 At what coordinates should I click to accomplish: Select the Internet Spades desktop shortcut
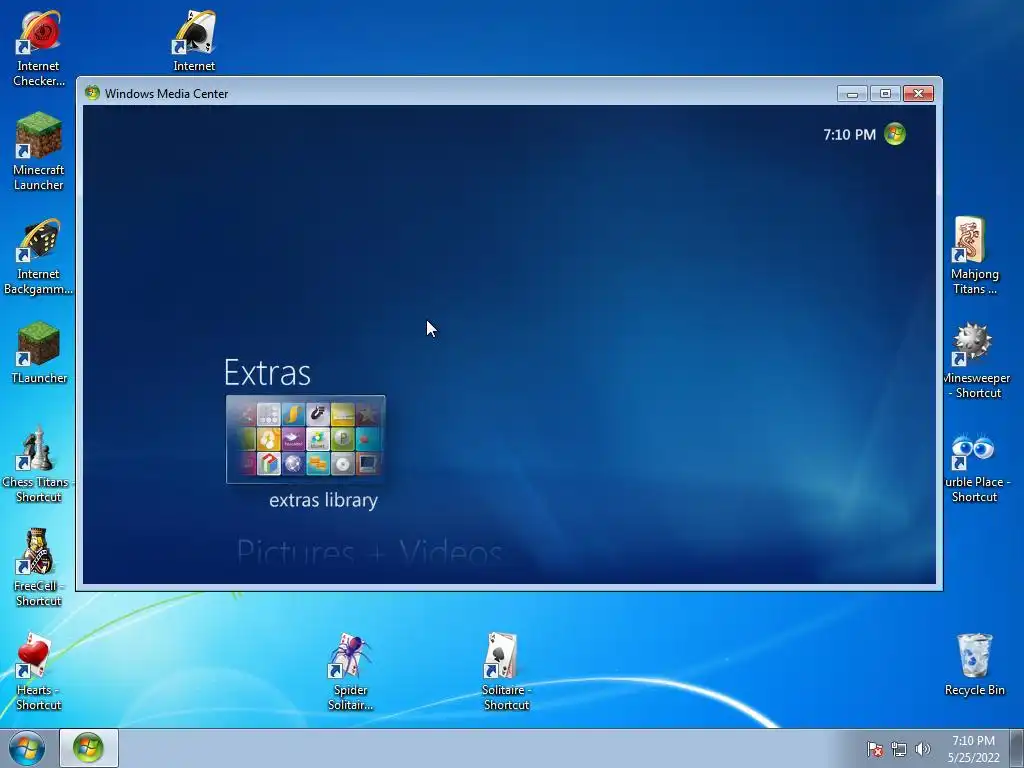pyautogui.click(x=194, y=41)
